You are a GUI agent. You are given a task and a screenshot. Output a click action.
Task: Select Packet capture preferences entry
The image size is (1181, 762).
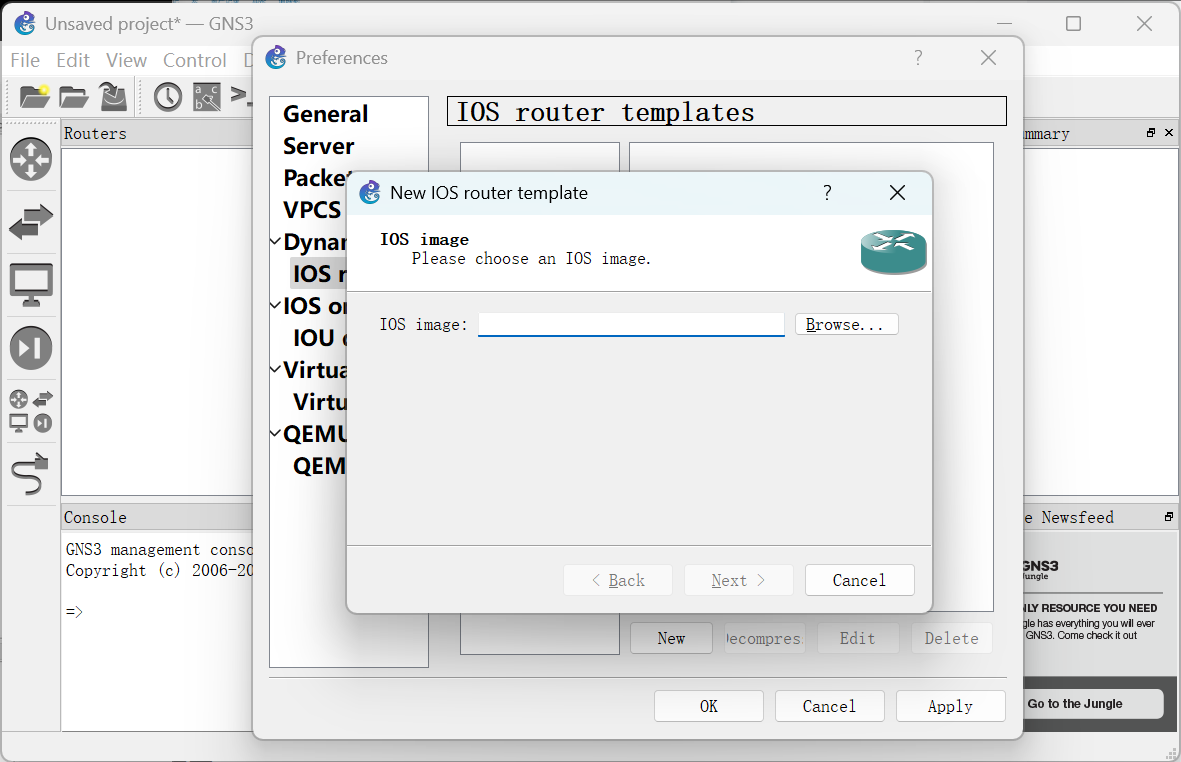[316, 178]
